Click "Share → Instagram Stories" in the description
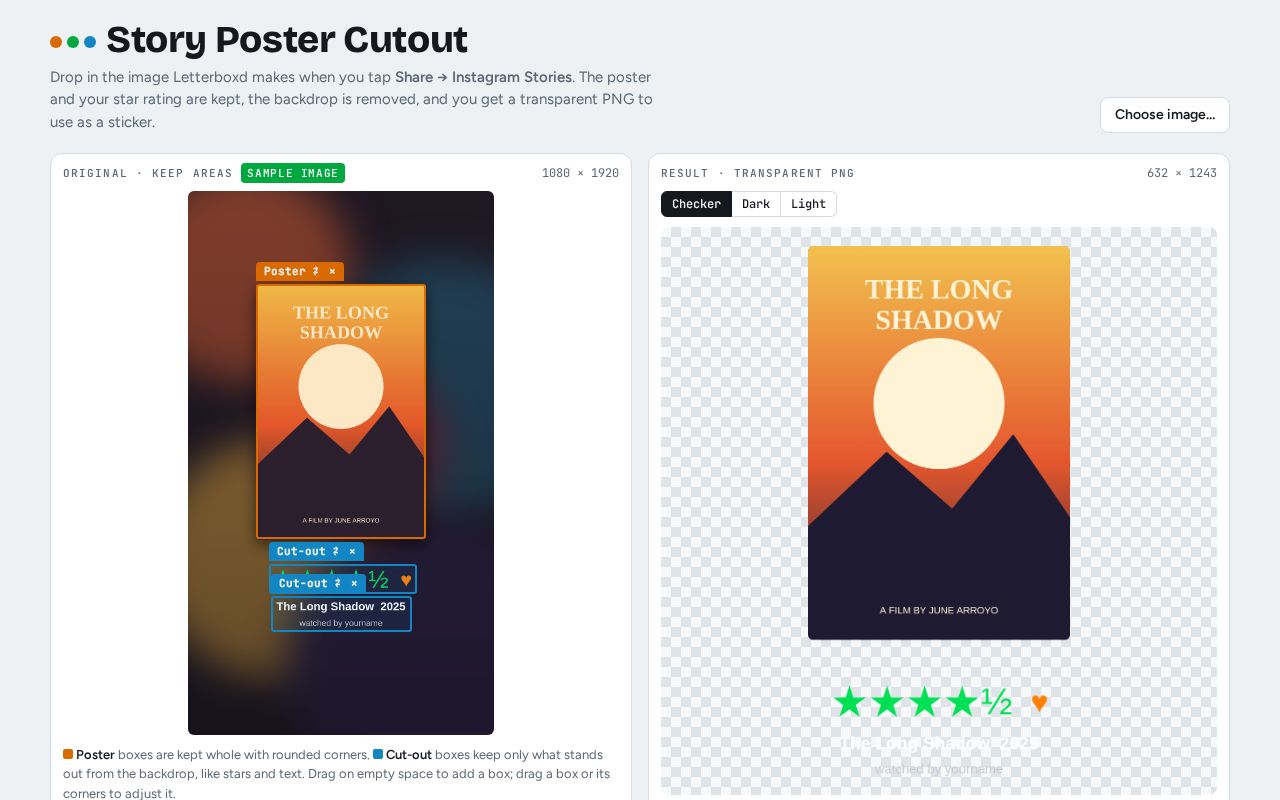Viewport: 1280px width, 800px height. click(483, 77)
